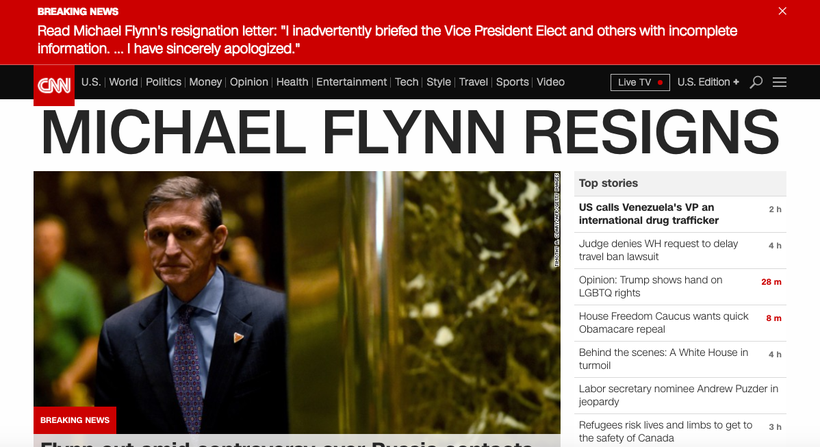Open the Michael Flynn Resigns headline
The image size is (820, 447).
pyautogui.click(x=410, y=132)
